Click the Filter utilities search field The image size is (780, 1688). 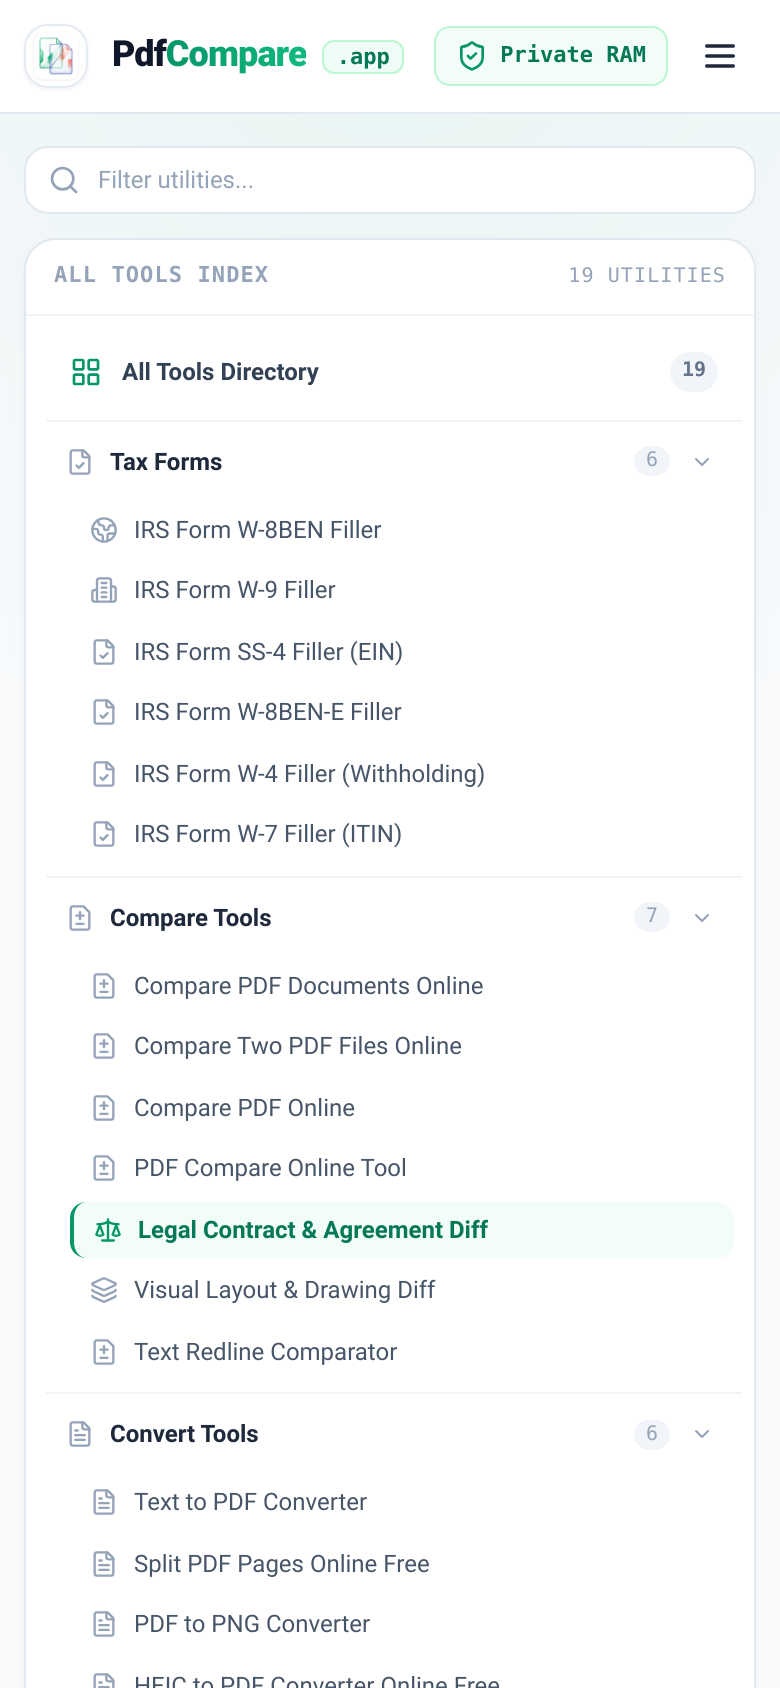click(390, 180)
